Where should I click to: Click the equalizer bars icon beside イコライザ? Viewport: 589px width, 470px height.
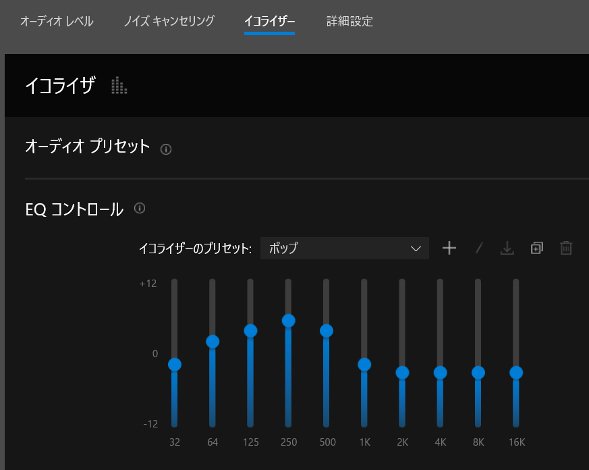(x=119, y=85)
